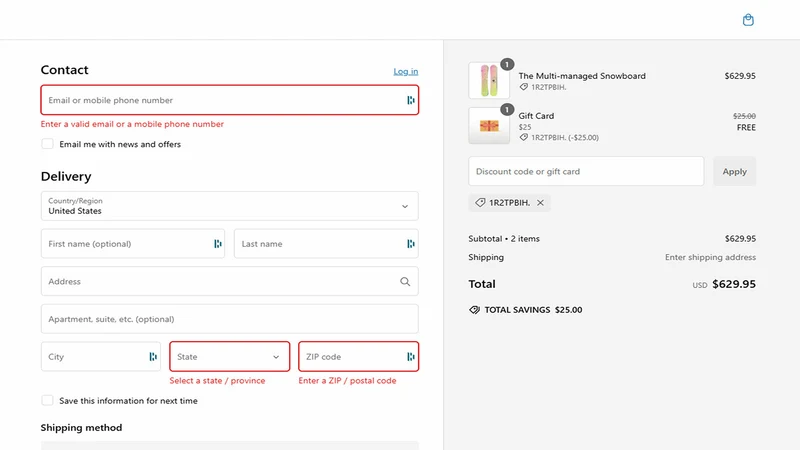Click the 'Shipping method' heading

point(82,428)
